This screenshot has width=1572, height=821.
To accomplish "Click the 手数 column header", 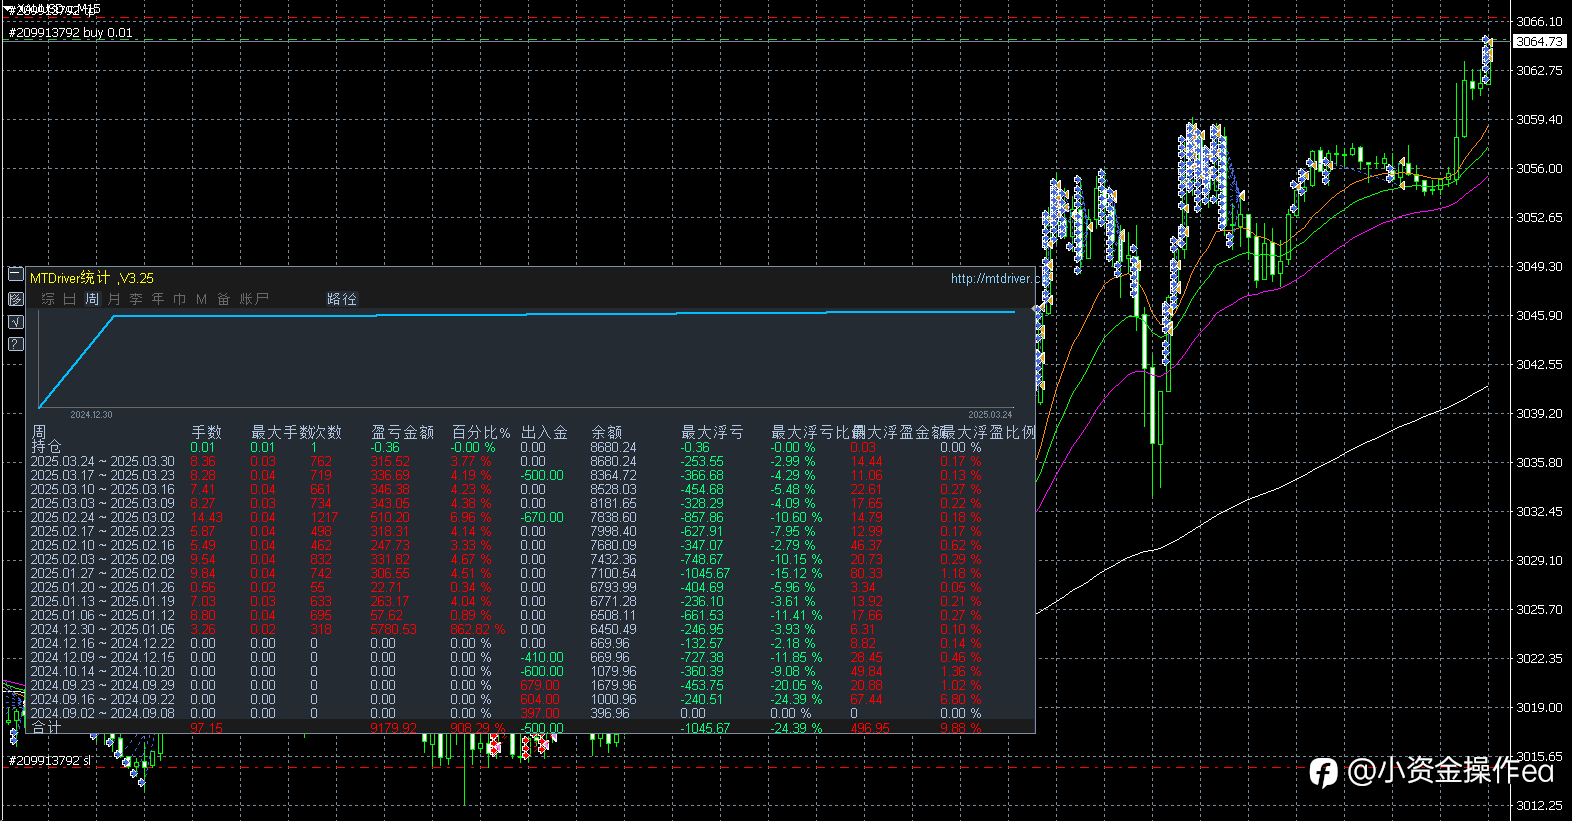I will point(206,432).
